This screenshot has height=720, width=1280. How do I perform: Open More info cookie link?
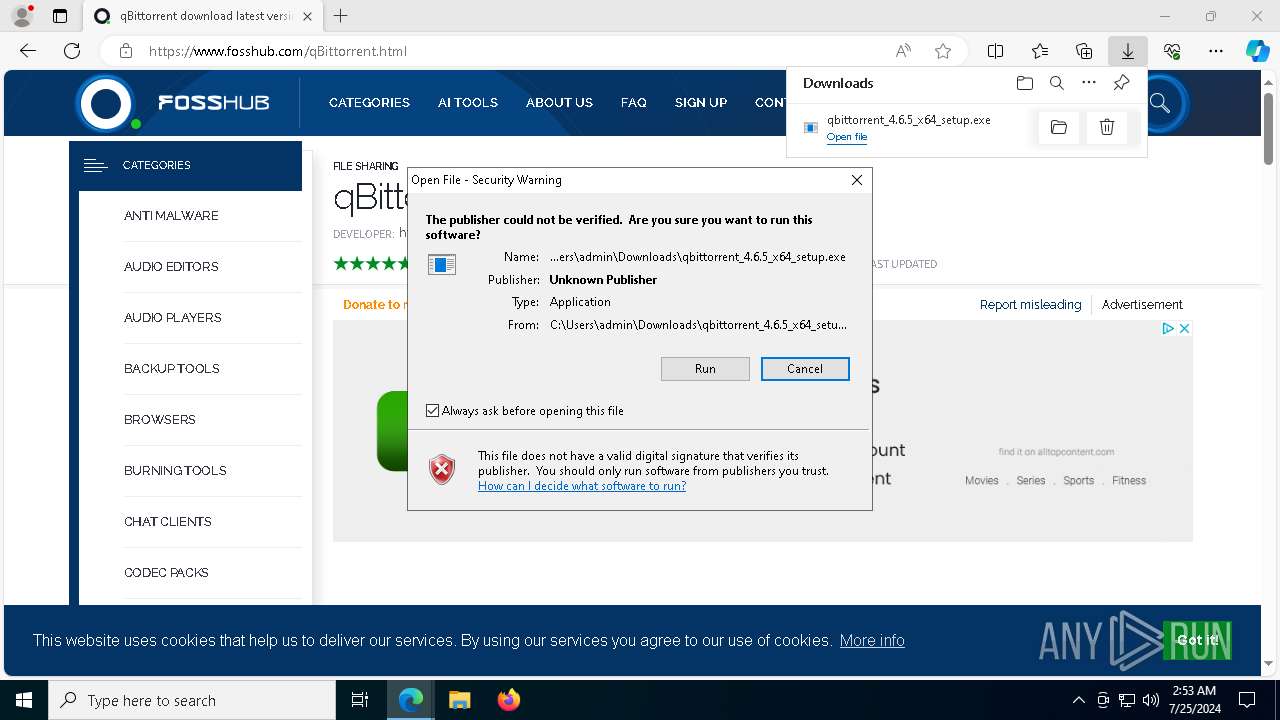872,641
